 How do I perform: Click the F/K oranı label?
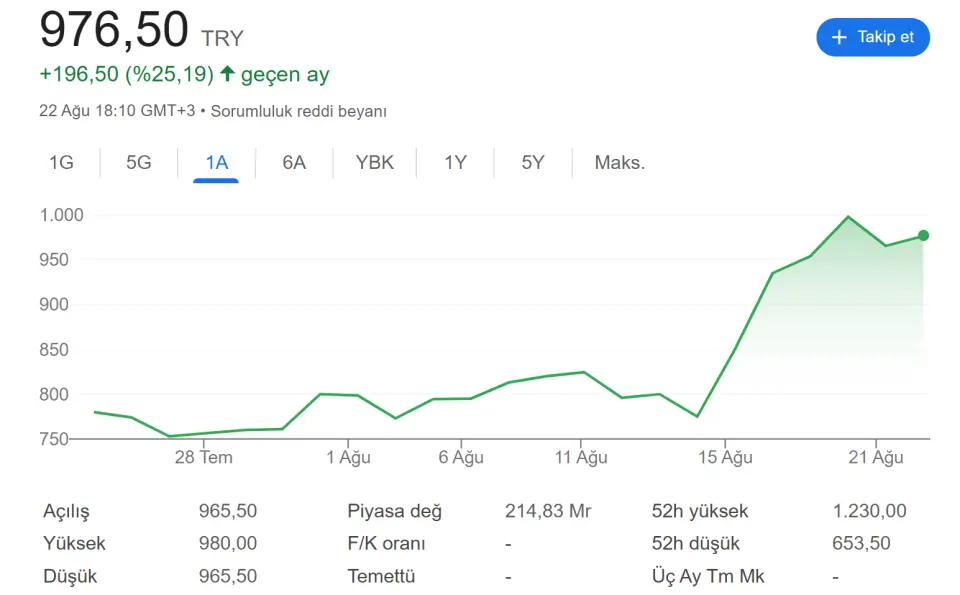click(386, 544)
